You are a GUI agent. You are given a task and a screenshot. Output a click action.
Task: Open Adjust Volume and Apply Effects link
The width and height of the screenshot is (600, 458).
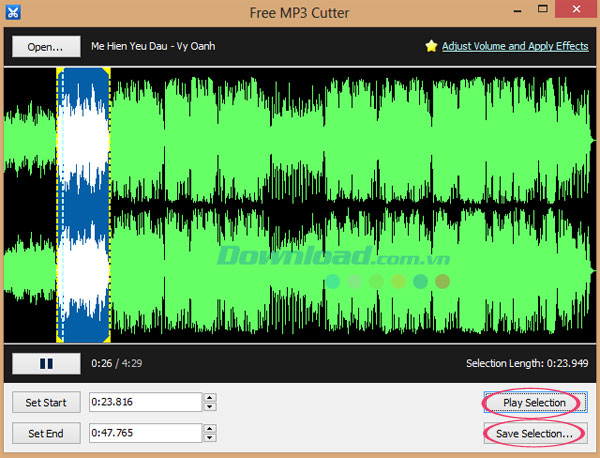point(515,46)
